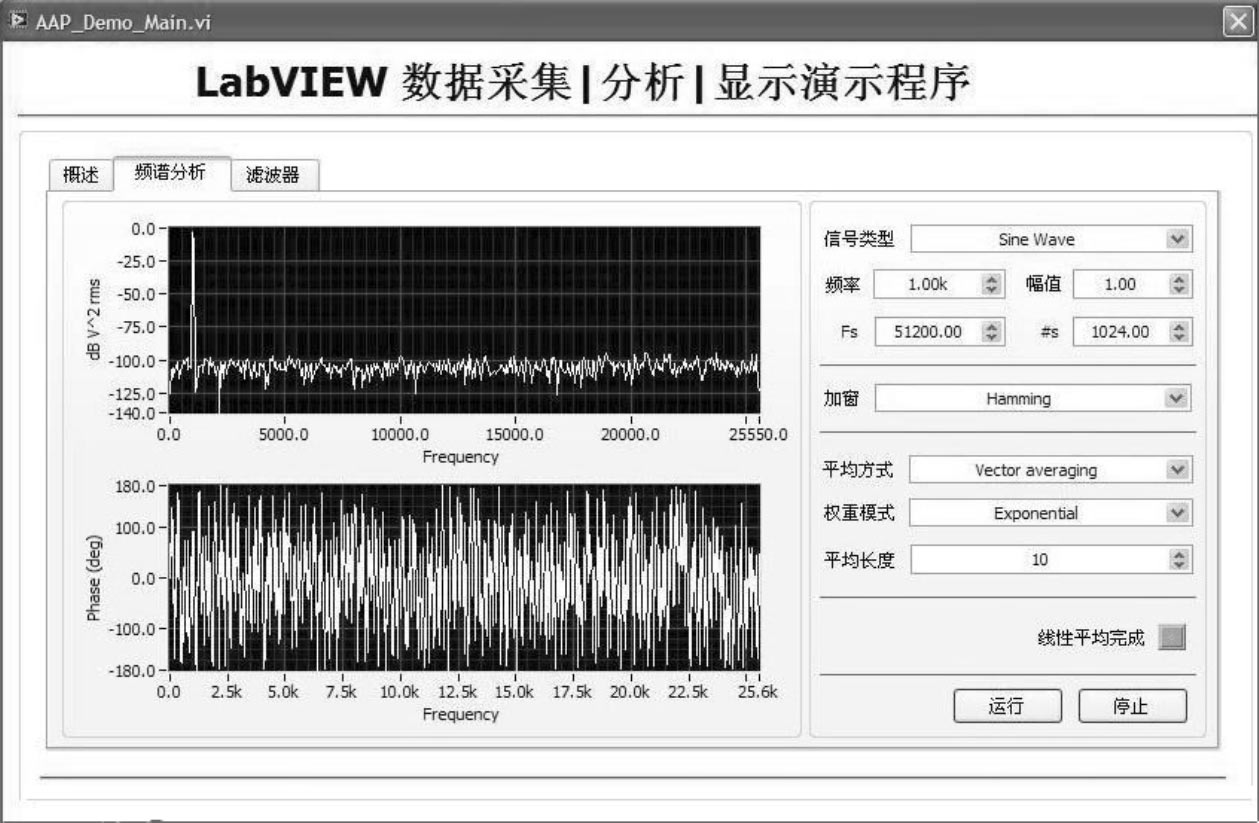The height and width of the screenshot is (823, 1259).
Task: Expand the 平均方式 Vector averaging dropdown
Action: [x=1178, y=470]
